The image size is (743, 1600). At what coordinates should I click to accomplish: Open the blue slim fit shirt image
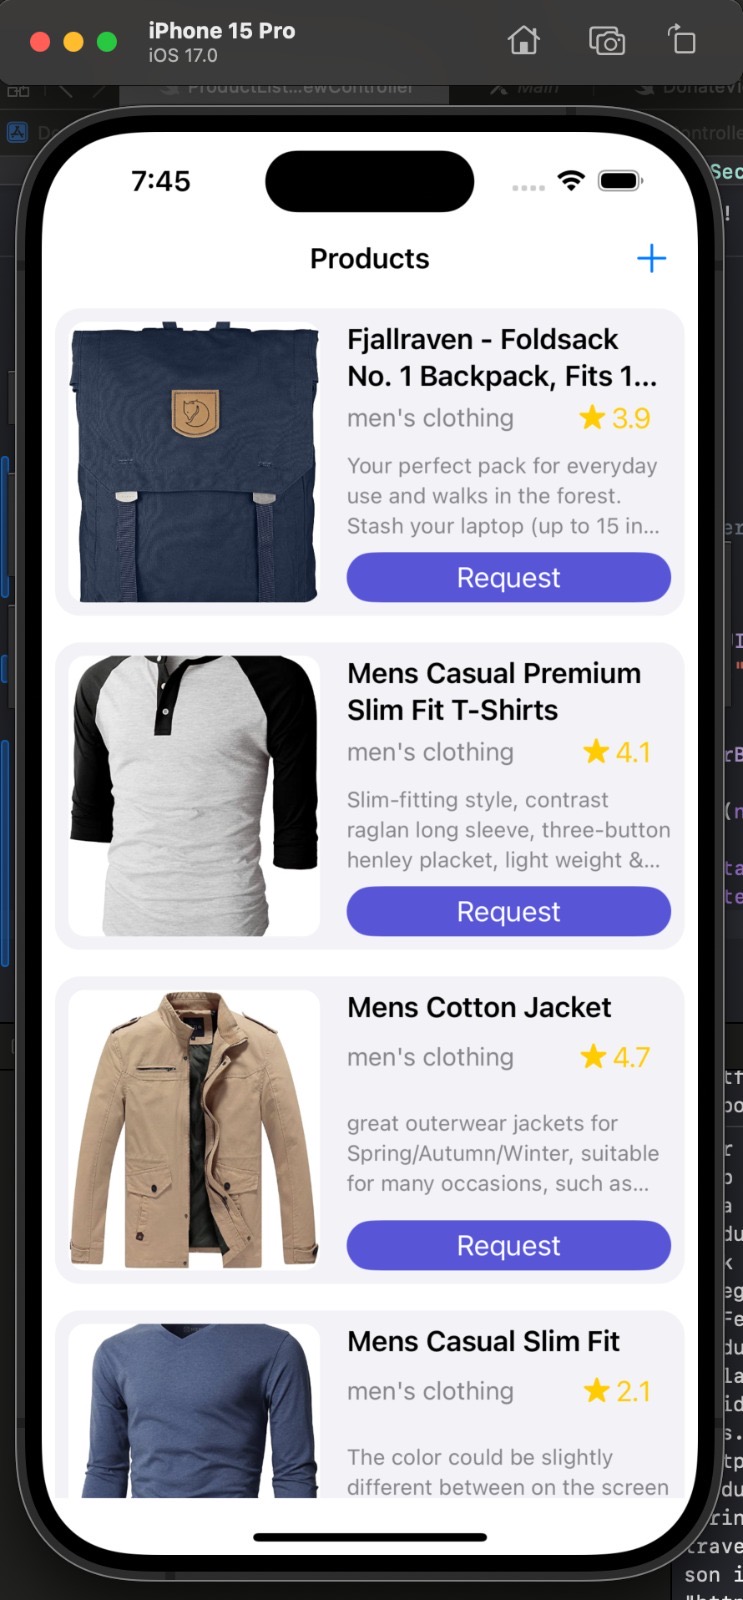[194, 1410]
